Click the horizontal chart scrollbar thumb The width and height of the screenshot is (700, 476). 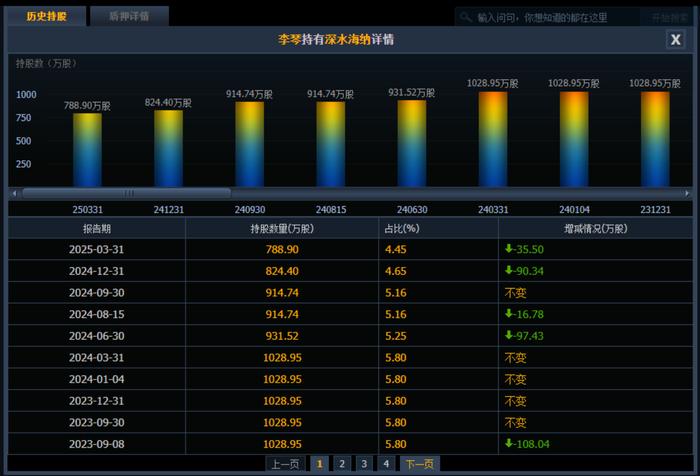pos(127,193)
